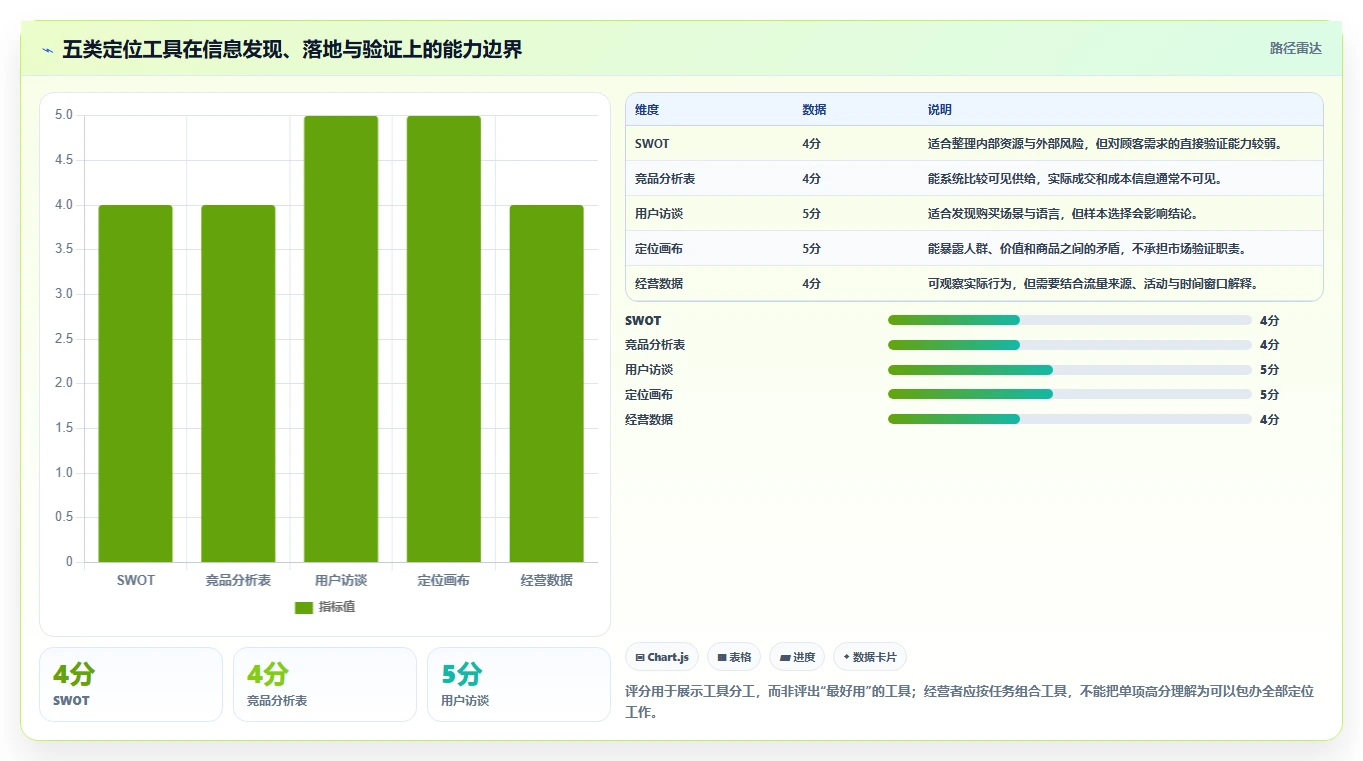Click the 表格 tag chip
Image resolution: width=1363 pixels, height=761 pixels.
734,657
